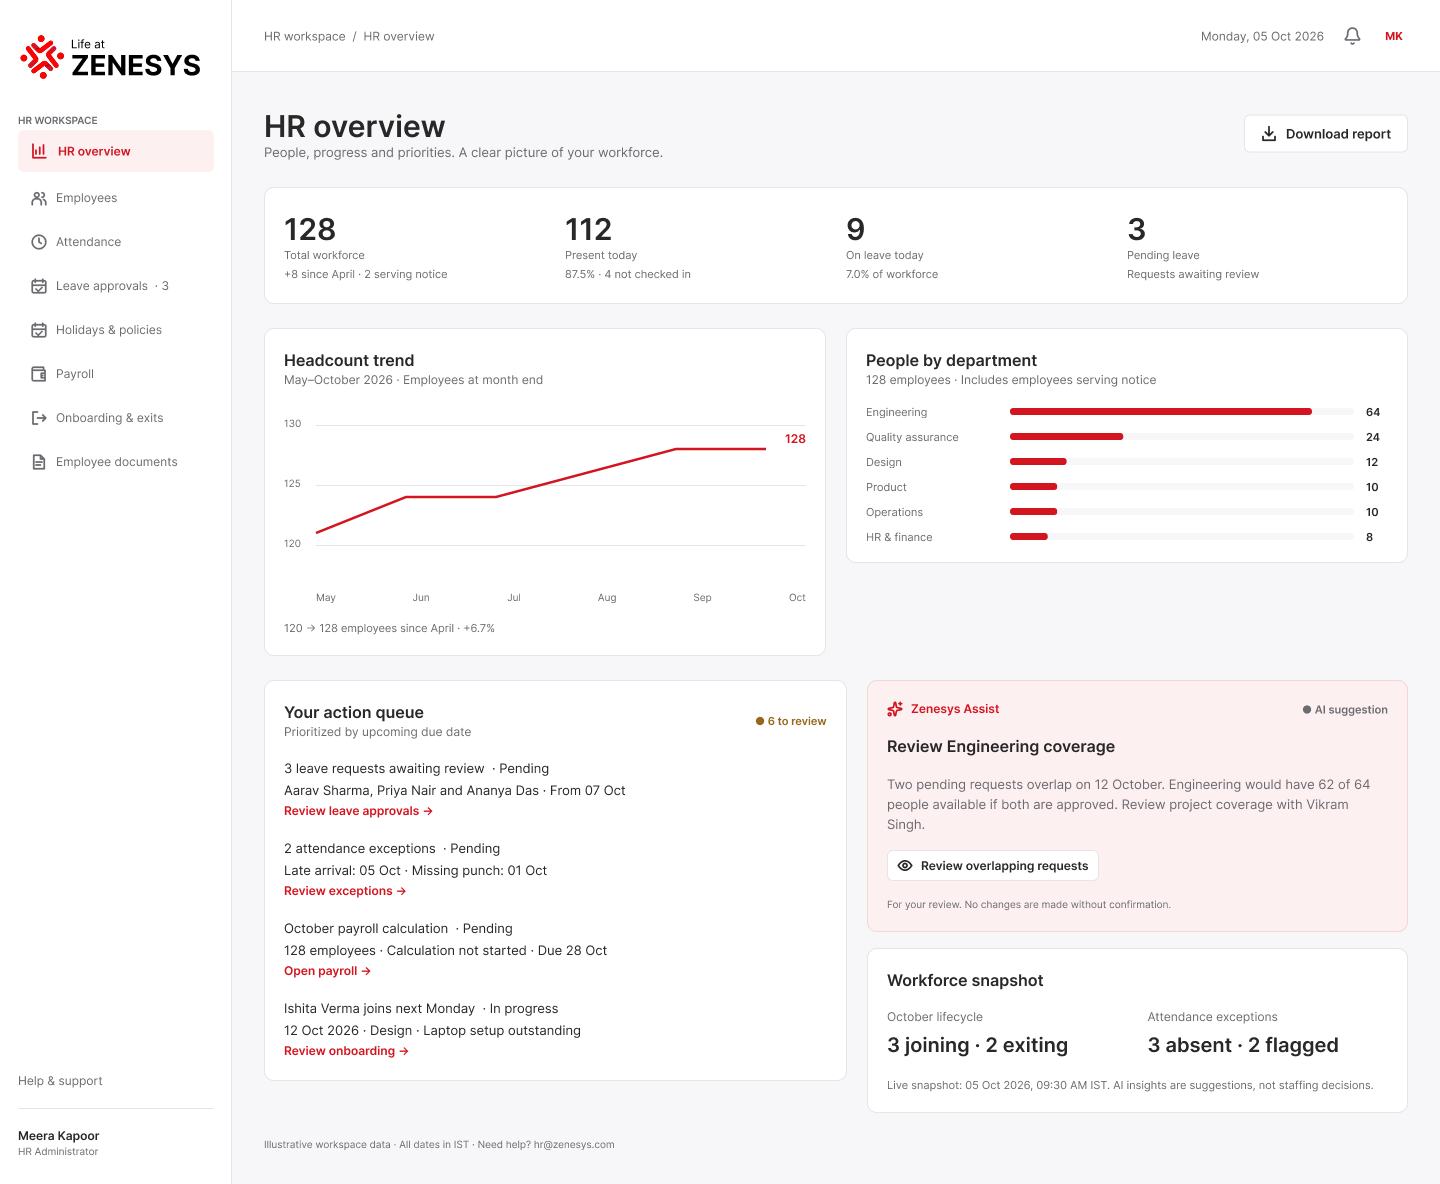The height and width of the screenshot is (1184, 1440).
Task: Click the 128 label on headcount chart
Action: [795, 439]
